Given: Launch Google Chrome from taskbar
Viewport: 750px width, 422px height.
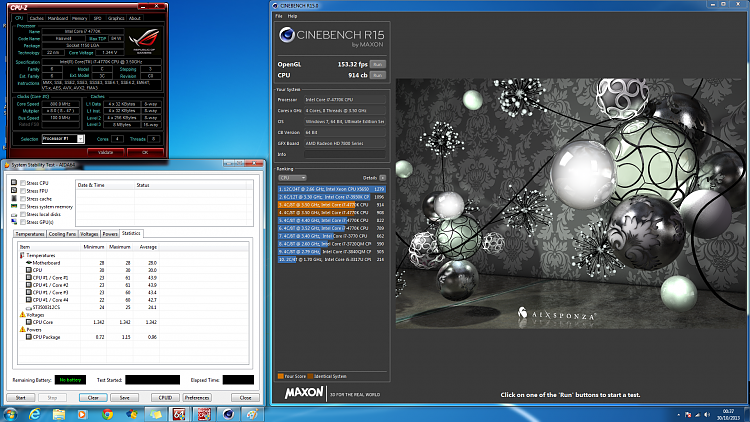Looking at the screenshot, I should [108, 414].
